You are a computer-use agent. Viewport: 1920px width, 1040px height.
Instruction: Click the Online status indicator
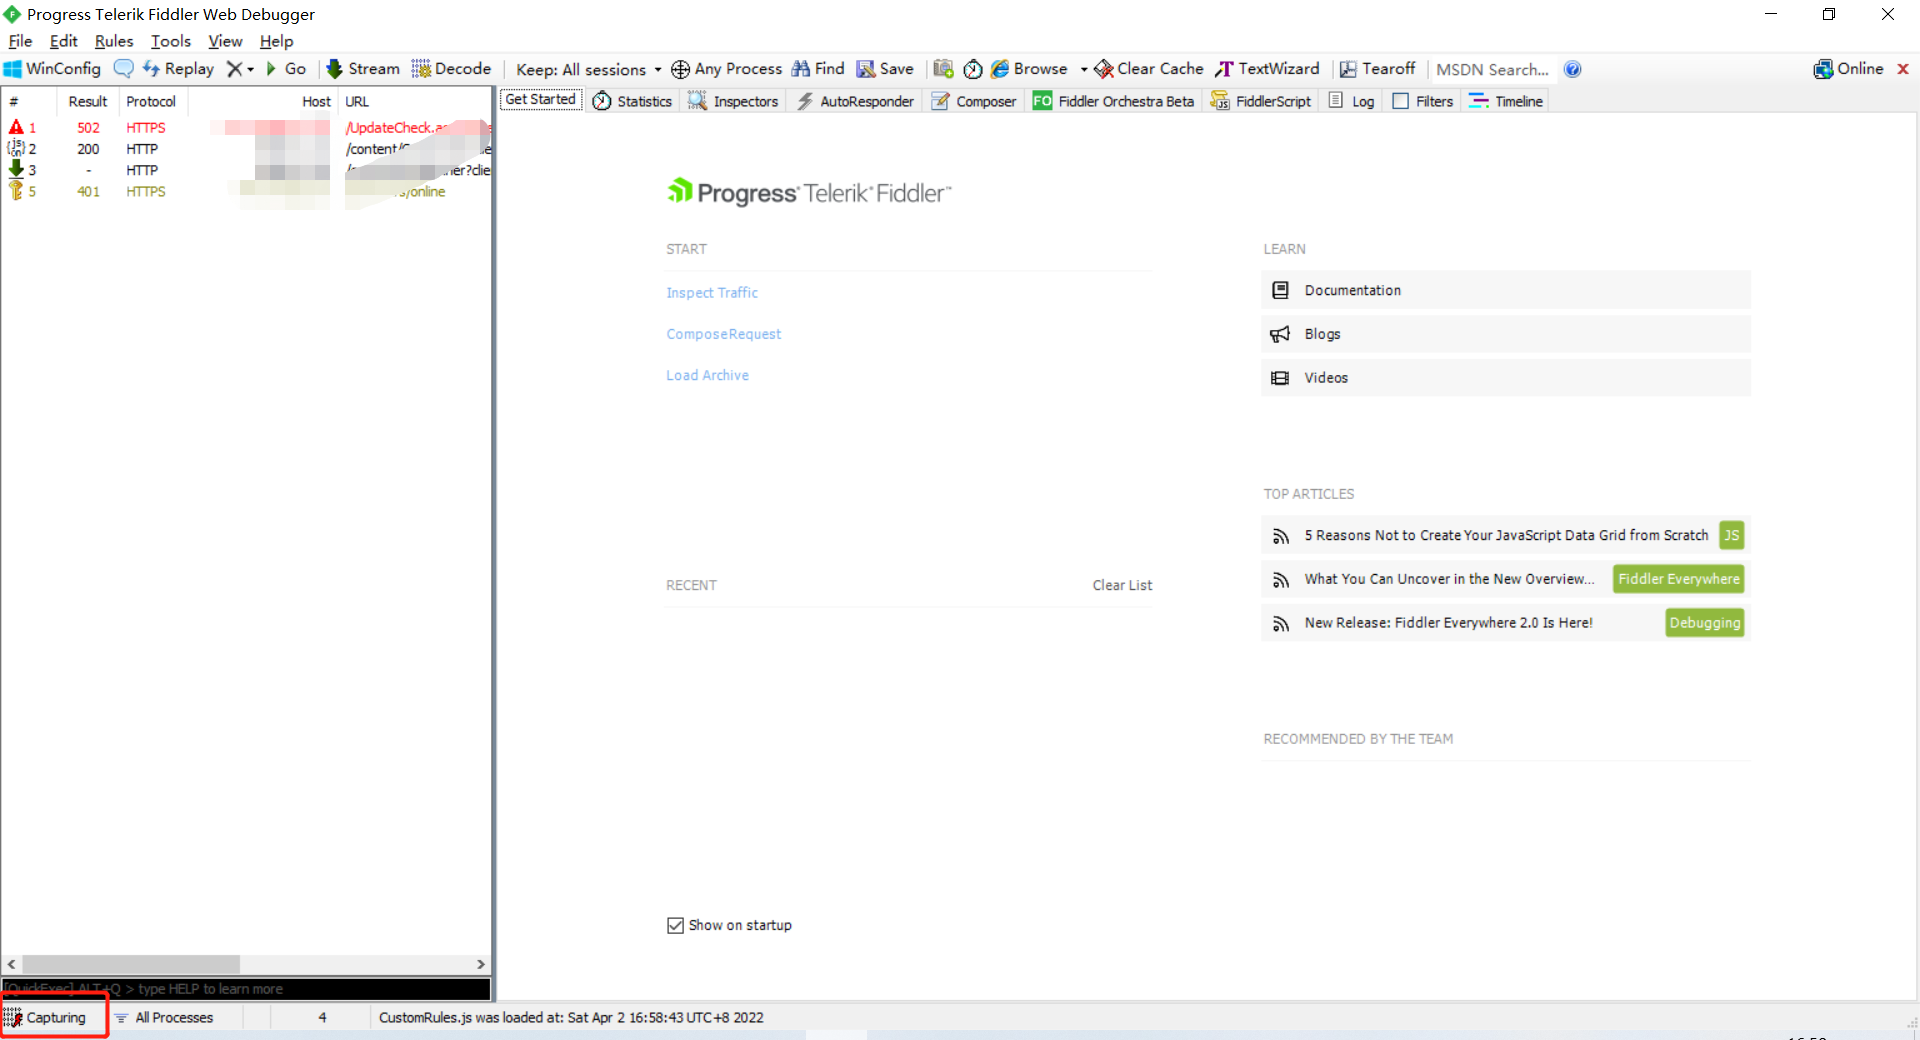[x=1848, y=69]
